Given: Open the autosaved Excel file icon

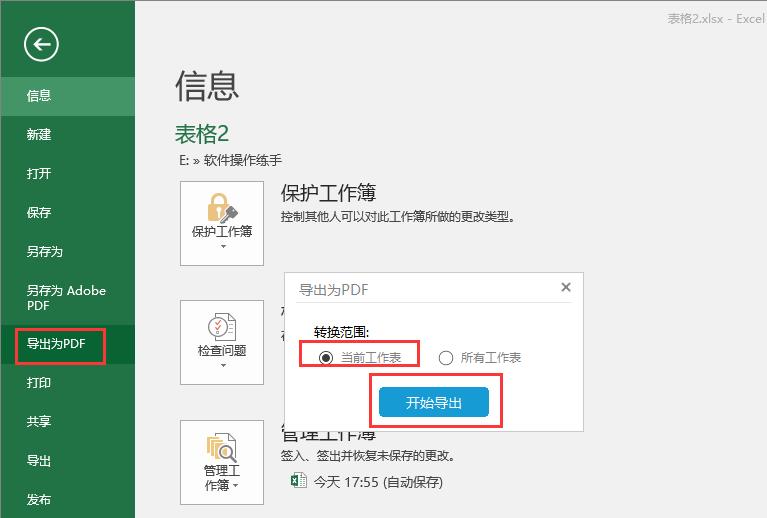Looking at the screenshot, I should (297, 482).
